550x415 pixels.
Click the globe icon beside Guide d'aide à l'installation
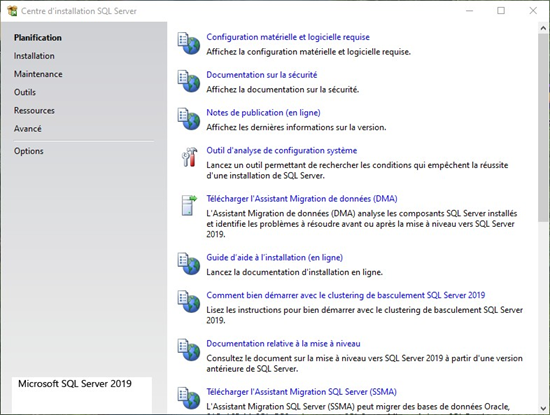click(x=189, y=264)
